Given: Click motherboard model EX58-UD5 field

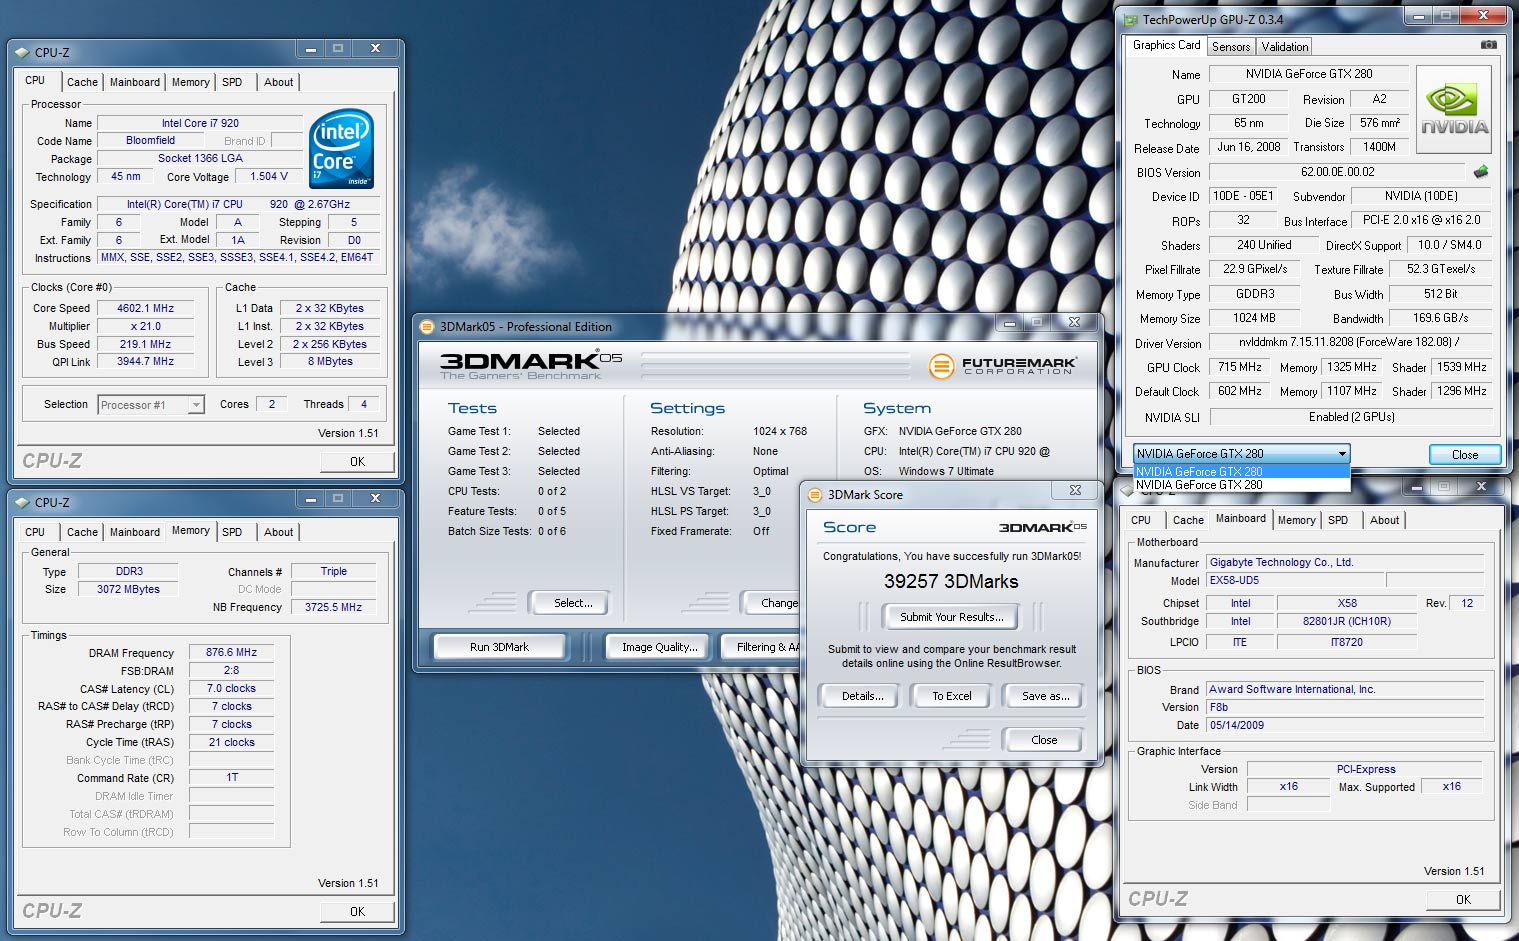Looking at the screenshot, I should [x=1295, y=580].
